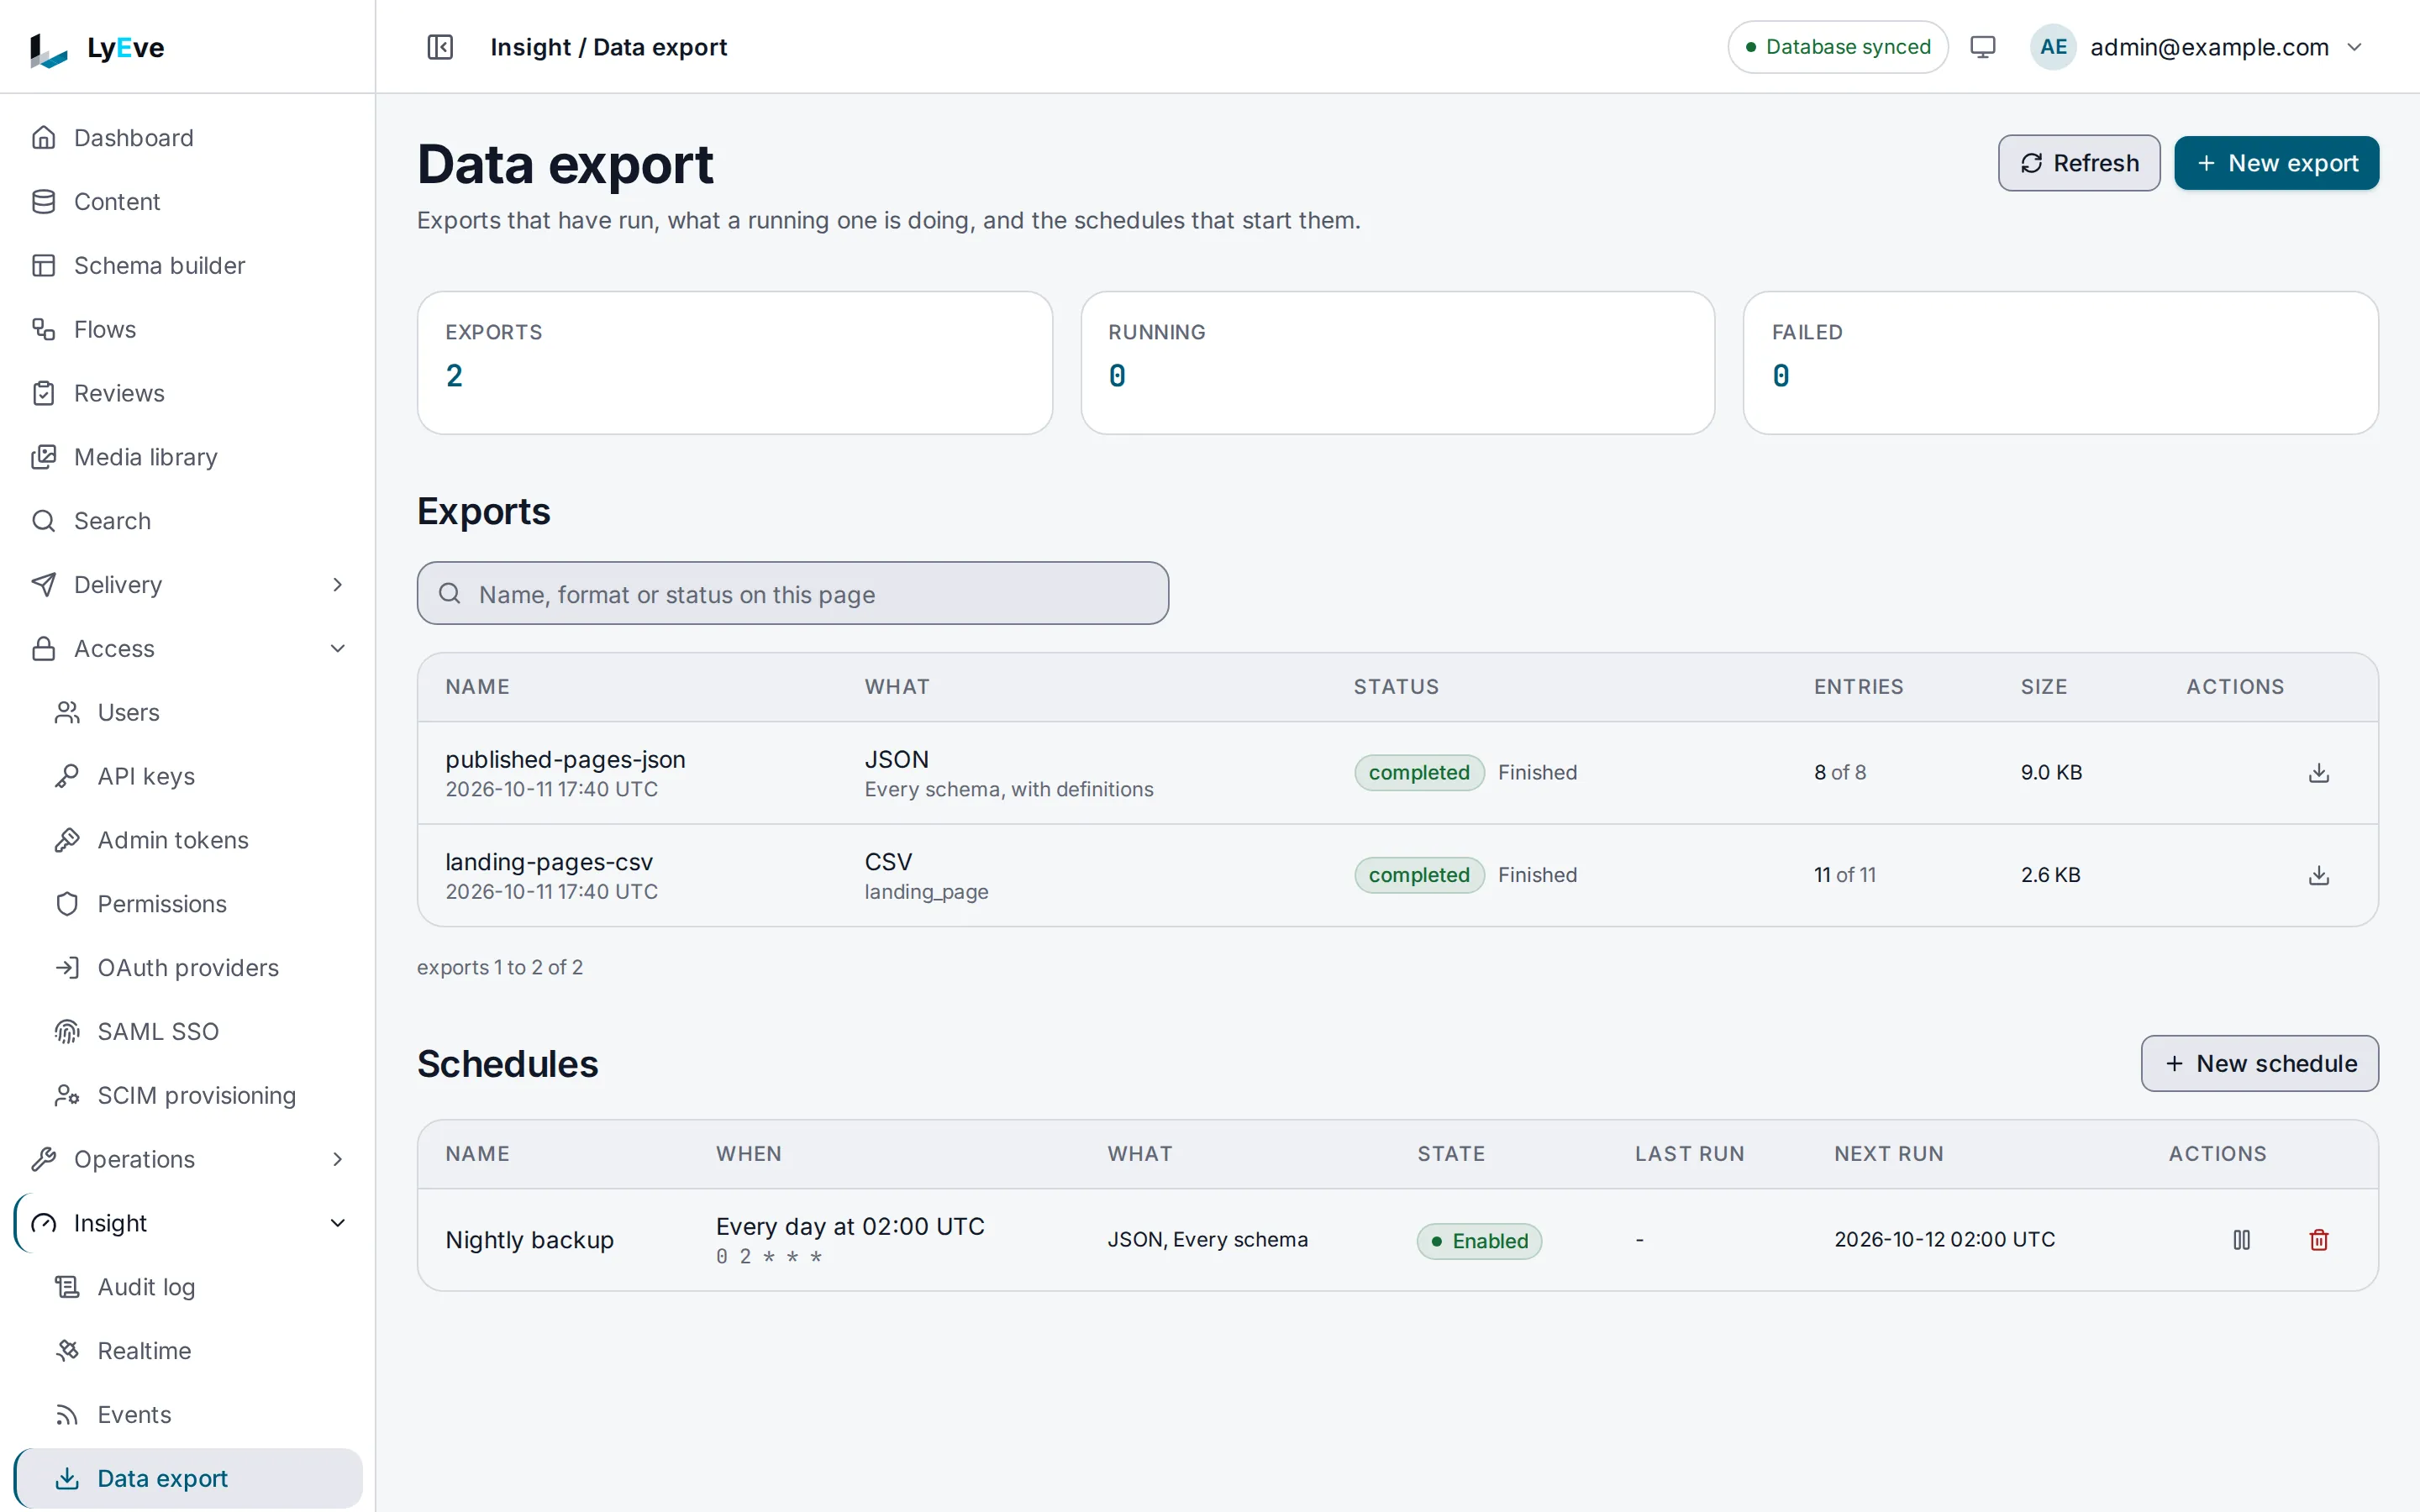Open Media library

pos(188,457)
